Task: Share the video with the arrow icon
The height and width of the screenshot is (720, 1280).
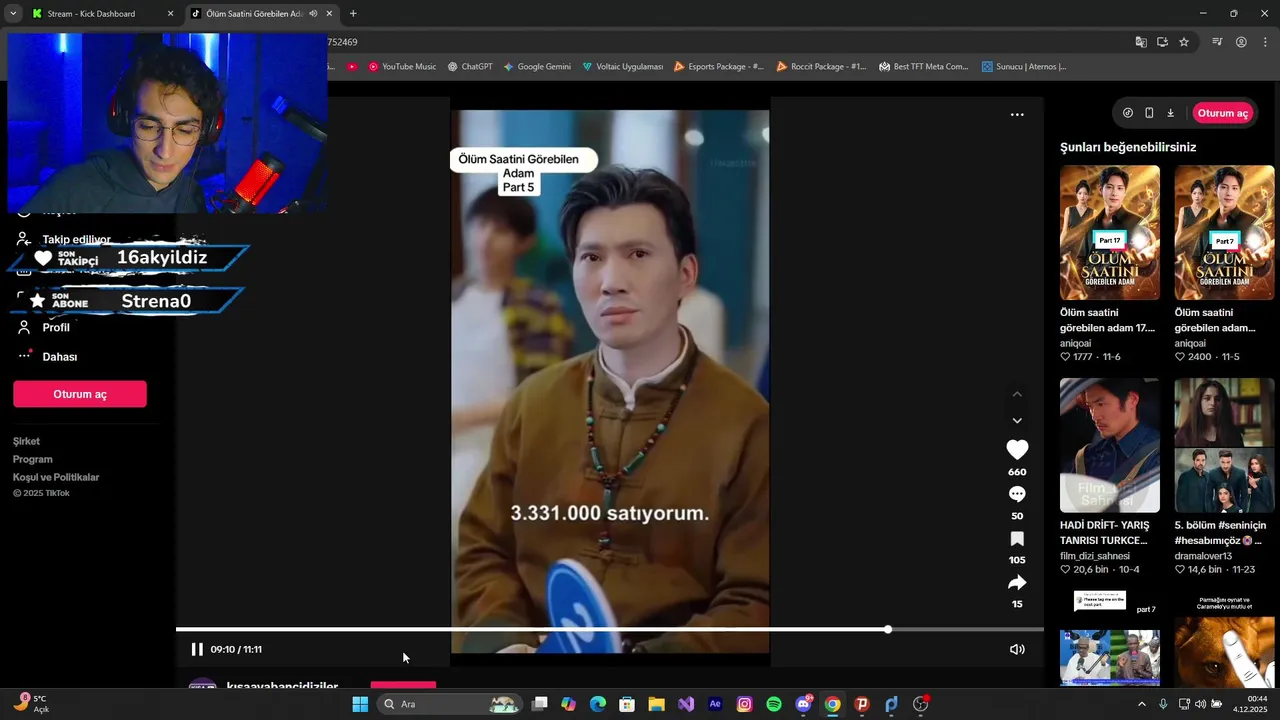Action: coord(1017,582)
